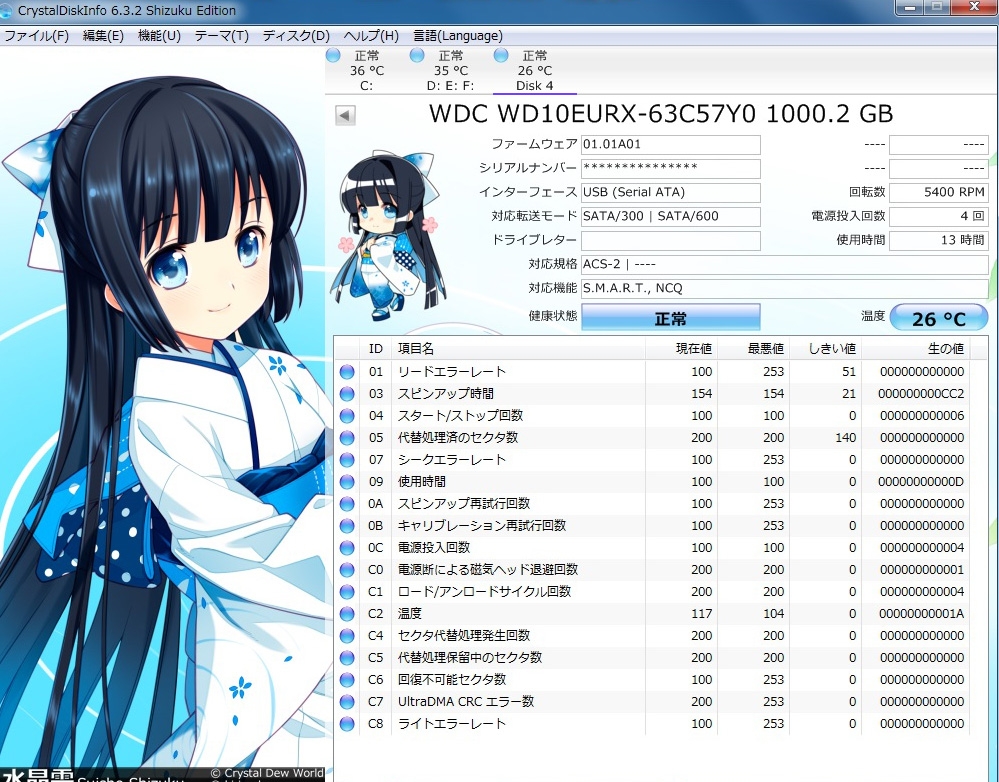Viewport: 999px width, 782px height.
Task: Click the 5400 RPM rotation field
Action: [938, 192]
